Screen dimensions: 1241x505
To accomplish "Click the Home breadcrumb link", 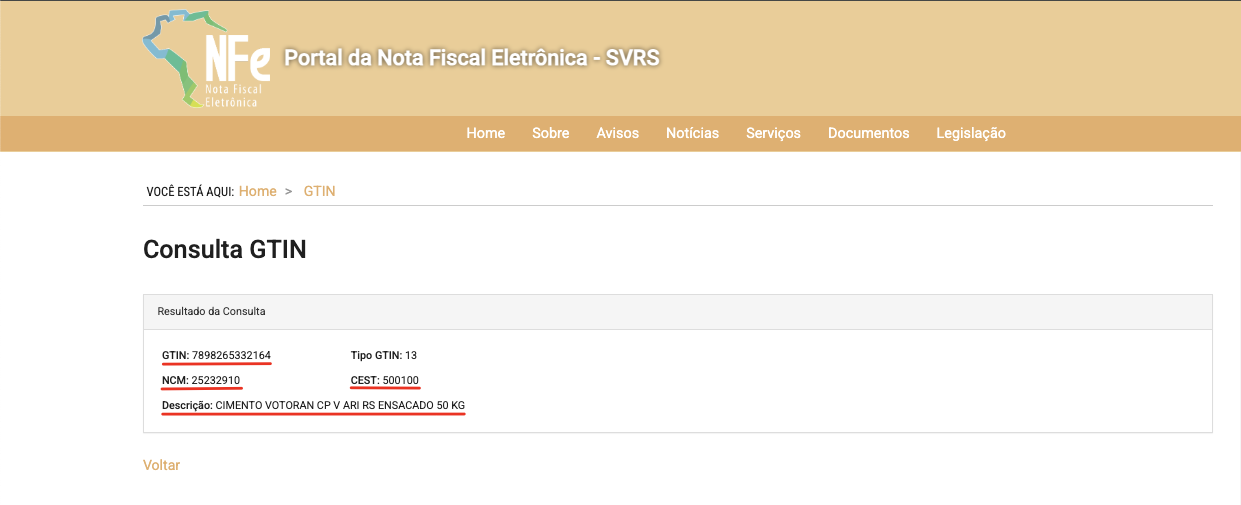I will (x=257, y=191).
